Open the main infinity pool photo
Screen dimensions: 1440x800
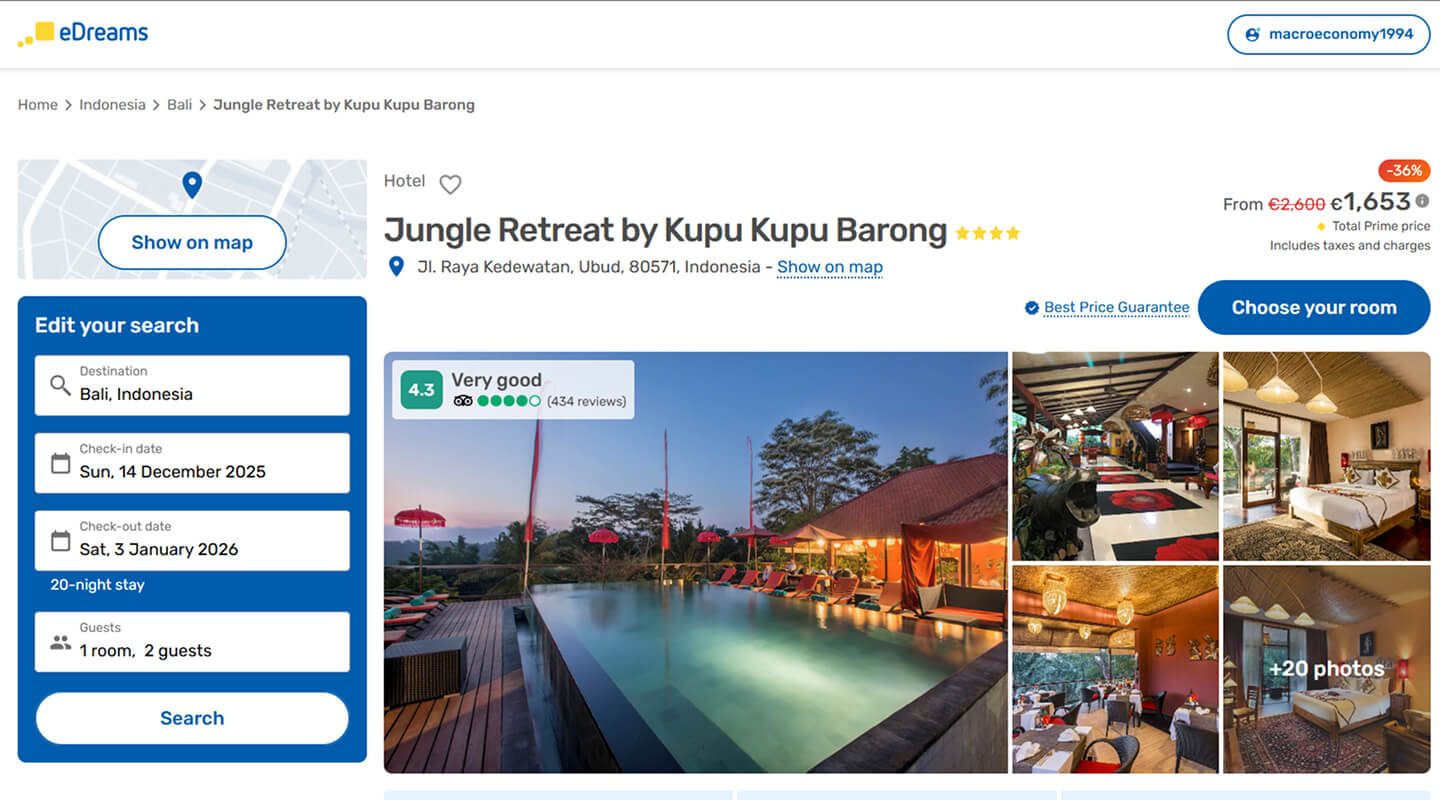pyautogui.click(x=696, y=562)
